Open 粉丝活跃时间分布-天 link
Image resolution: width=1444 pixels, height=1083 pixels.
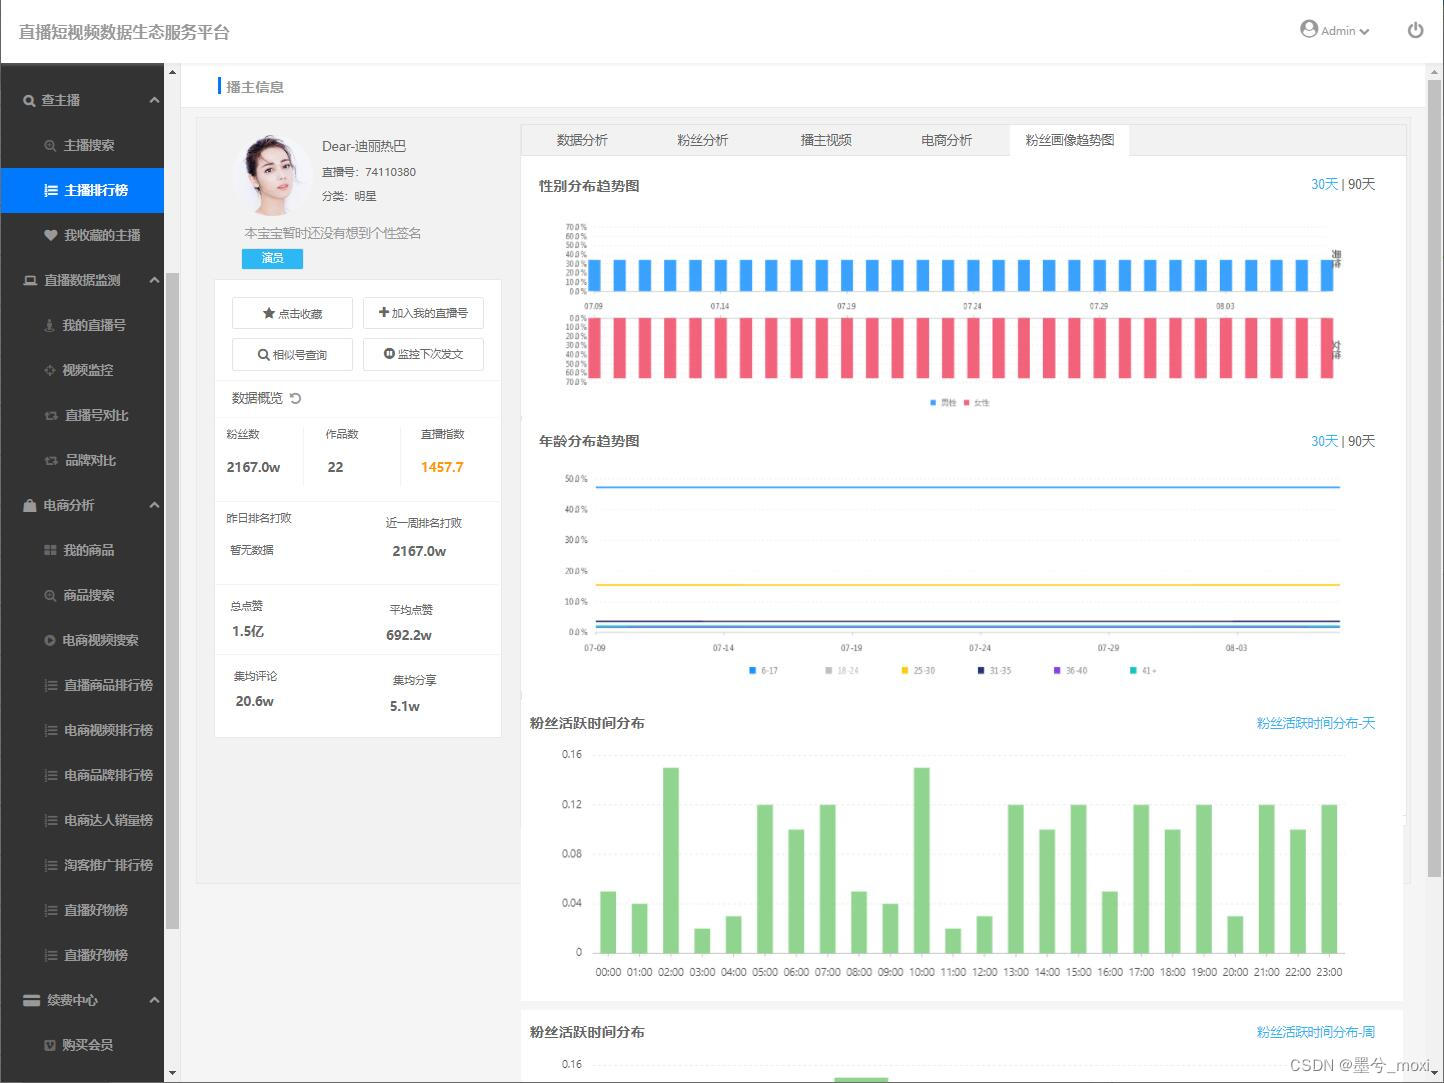pyautogui.click(x=1316, y=723)
